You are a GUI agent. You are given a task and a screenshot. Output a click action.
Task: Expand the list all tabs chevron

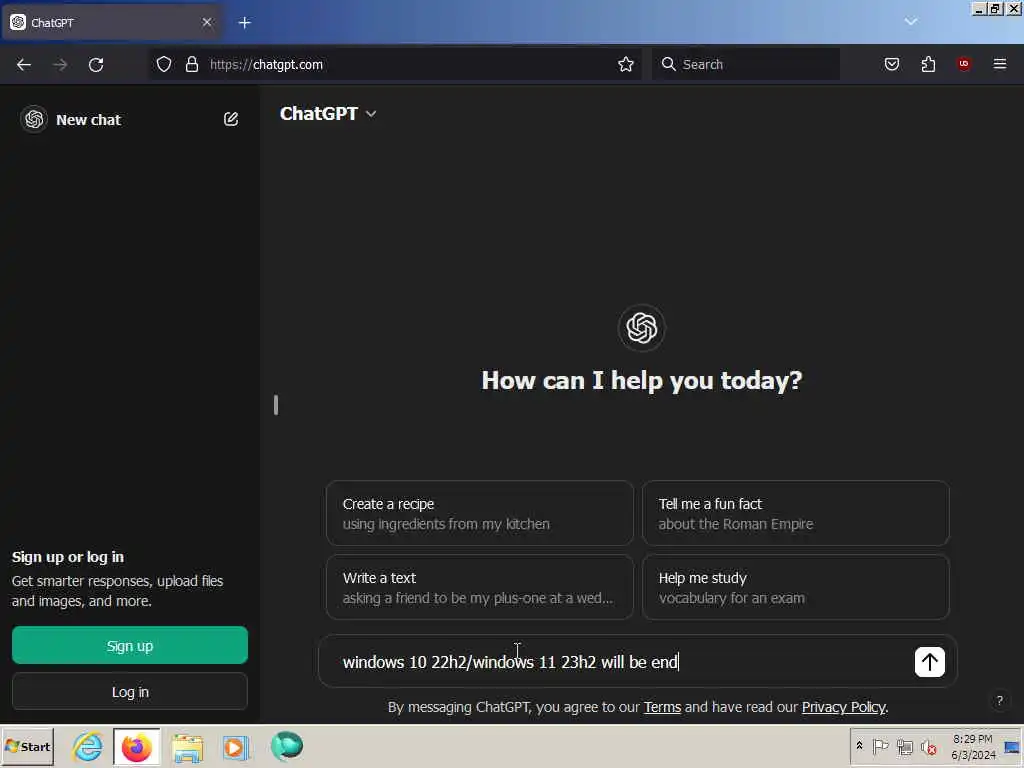click(x=910, y=22)
